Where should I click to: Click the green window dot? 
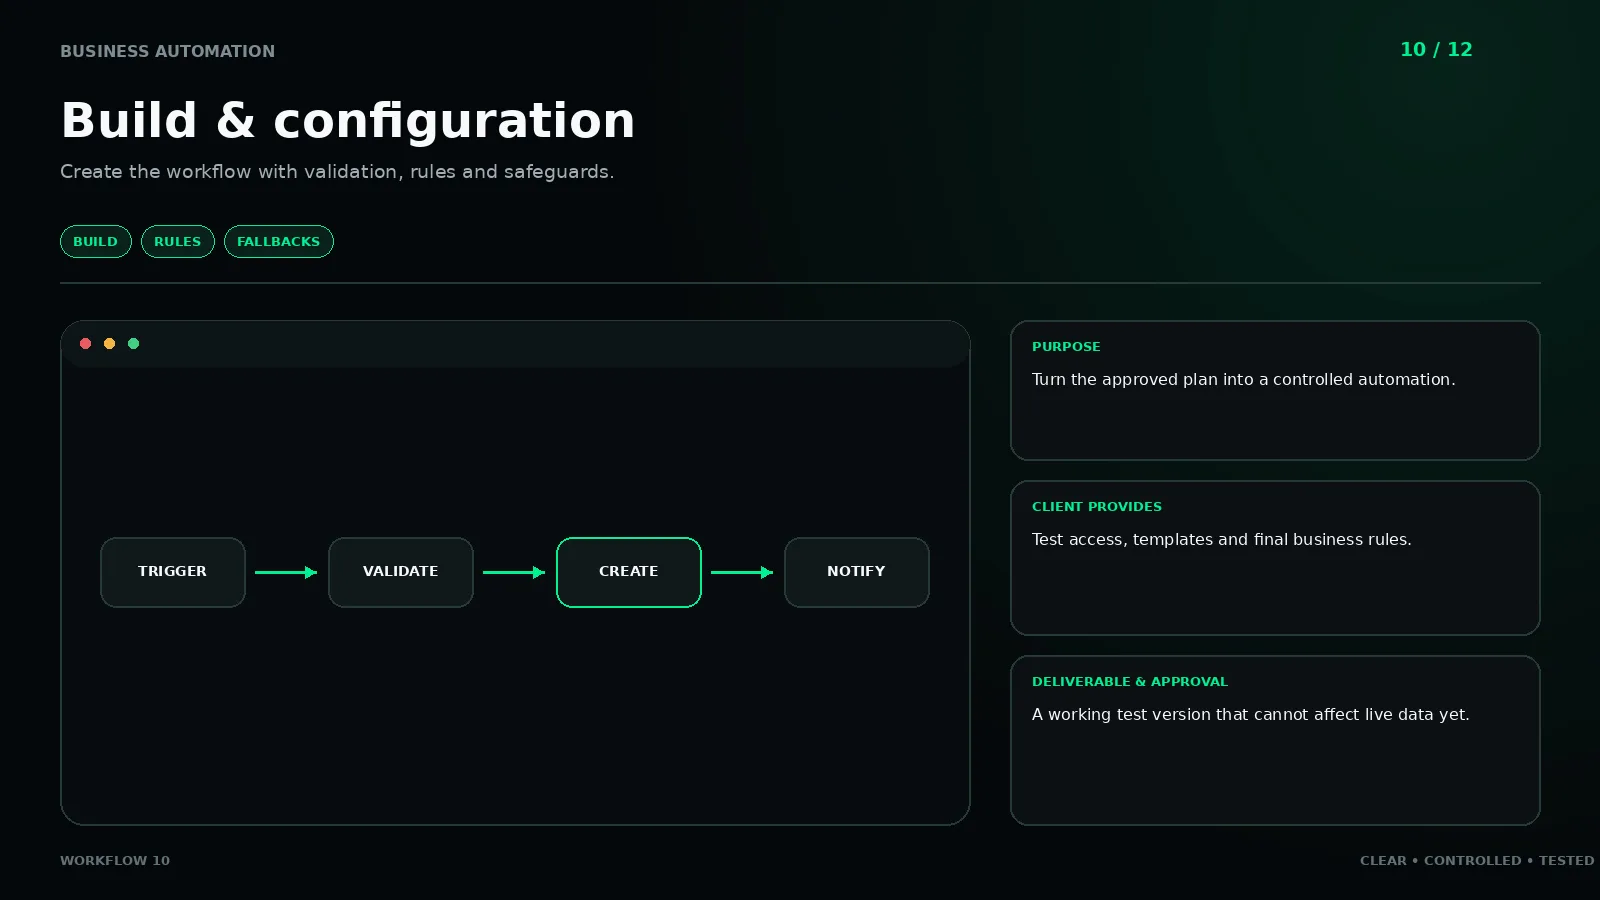click(134, 344)
